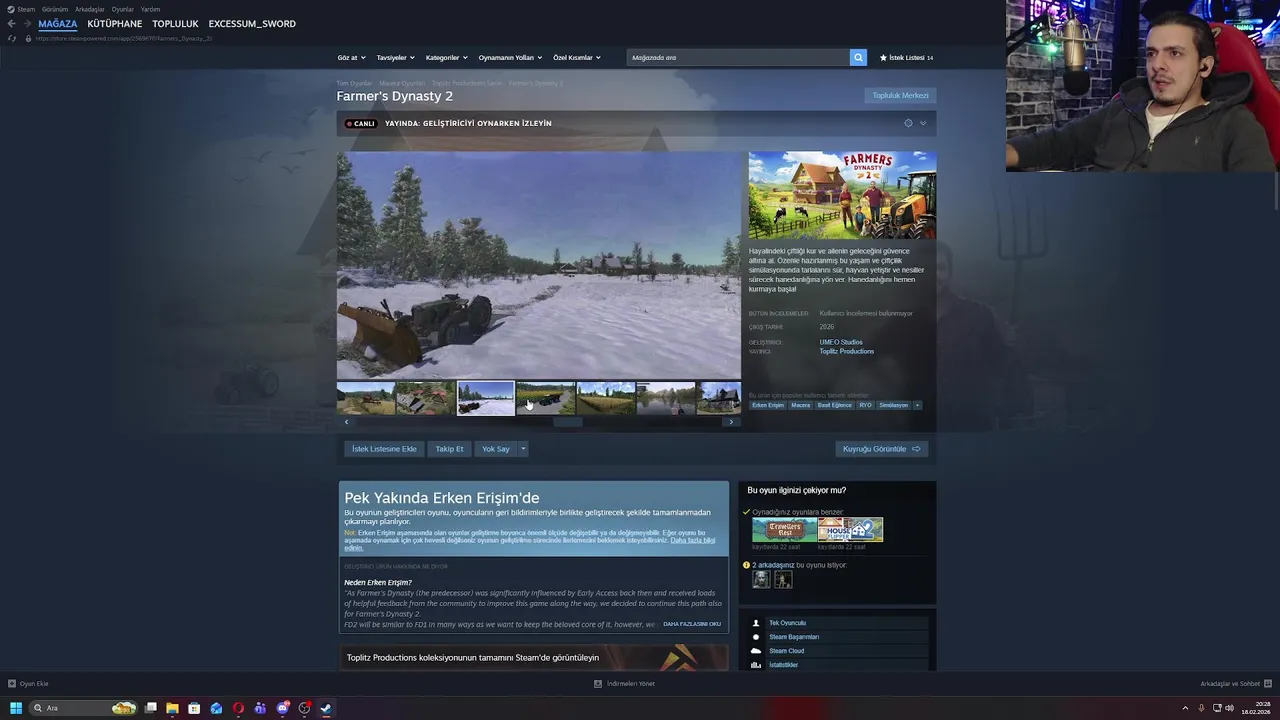Open the Topluluk Merkezi button

click(x=900, y=95)
